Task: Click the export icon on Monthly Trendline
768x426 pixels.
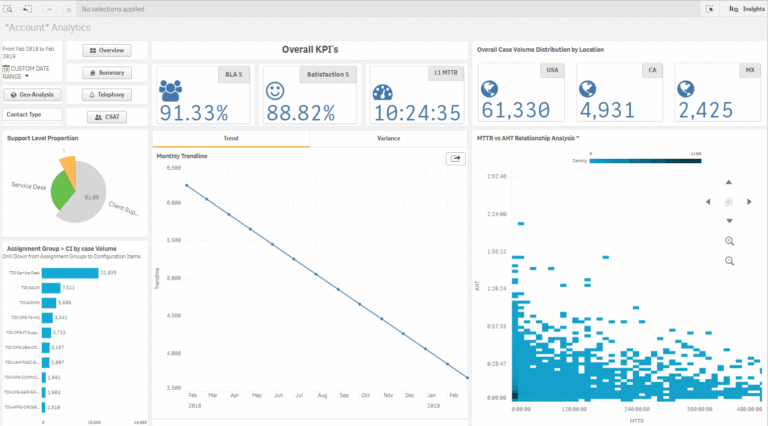Action: click(x=456, y=158)
